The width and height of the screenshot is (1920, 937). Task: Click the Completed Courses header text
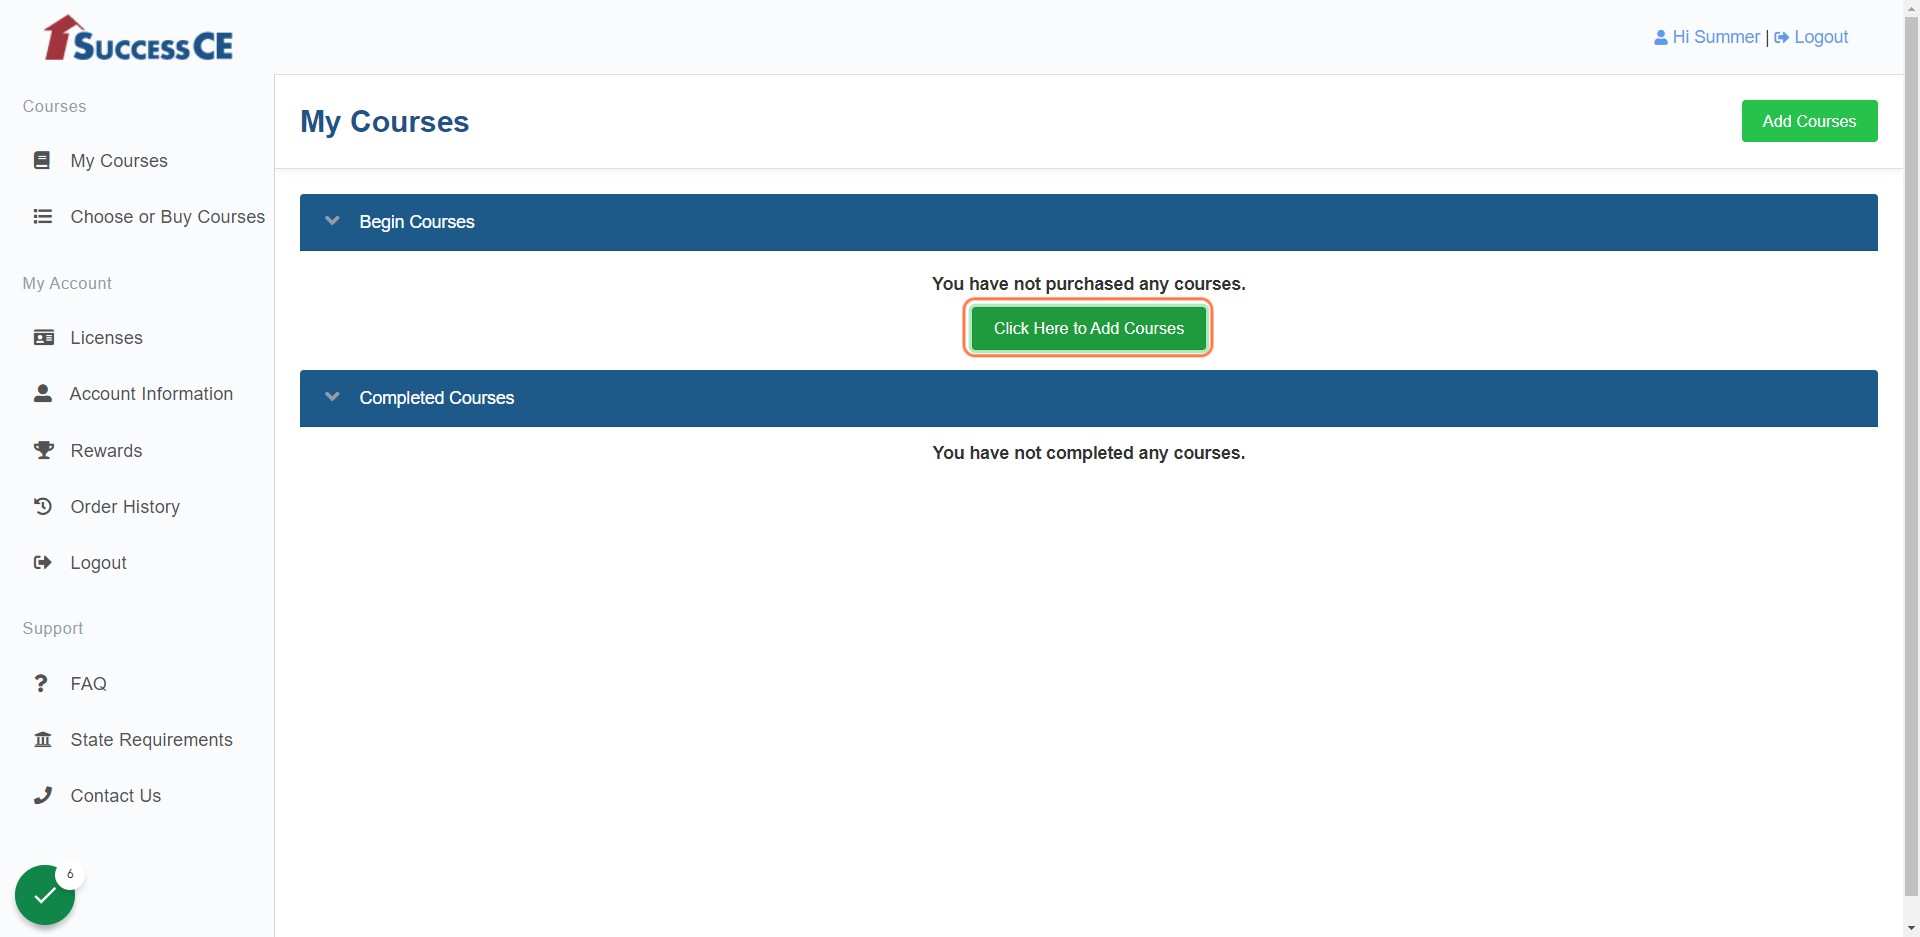tap(437, 397)
